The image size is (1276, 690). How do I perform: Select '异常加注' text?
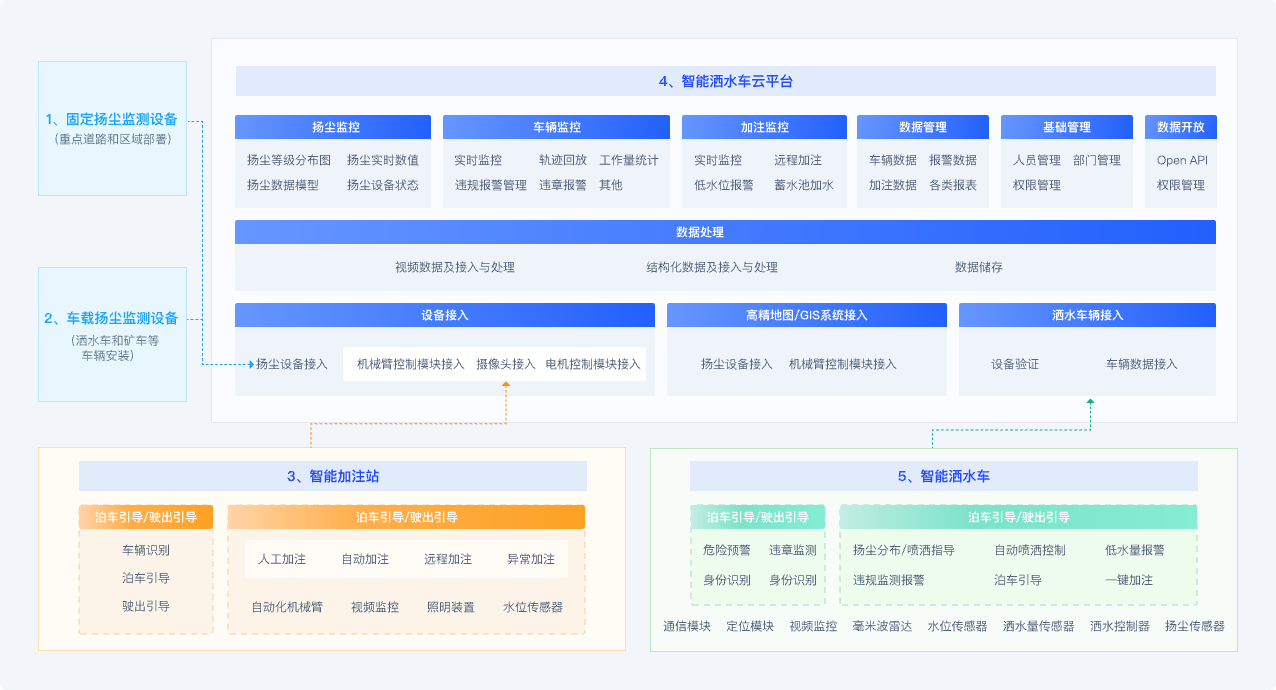(x=531, y=559)
